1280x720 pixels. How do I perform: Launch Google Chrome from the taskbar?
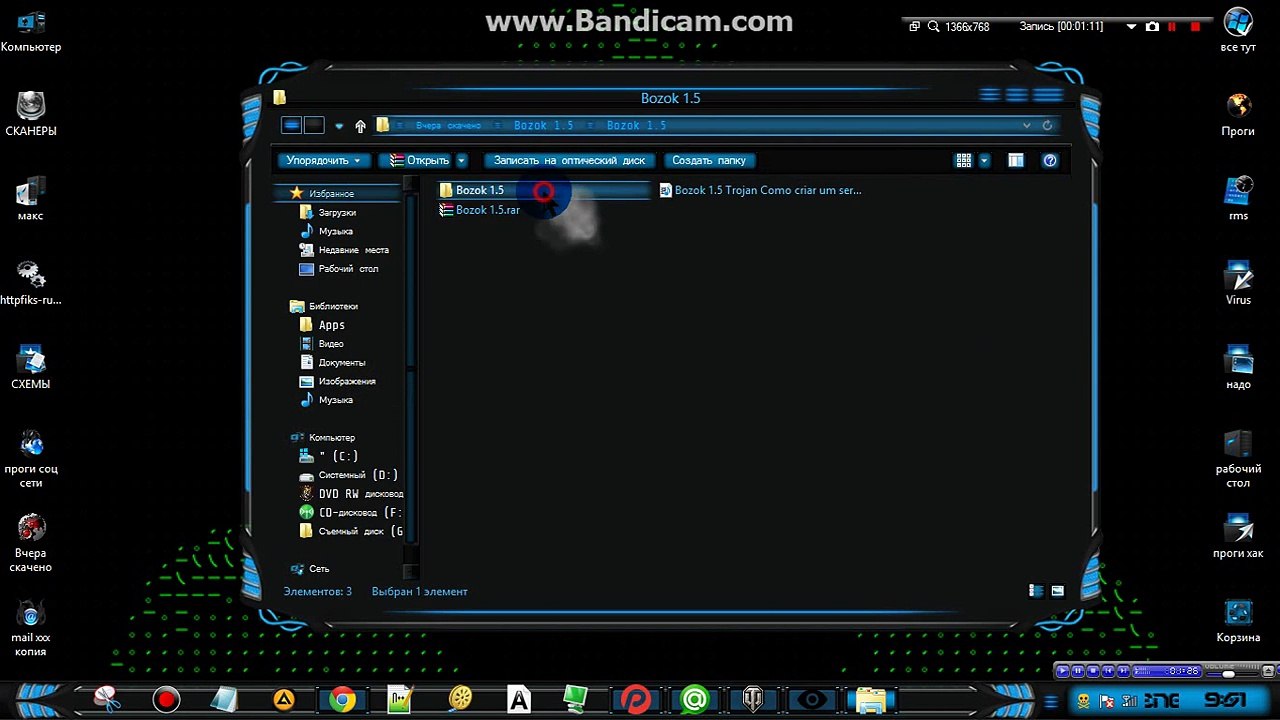coord(342,699)
